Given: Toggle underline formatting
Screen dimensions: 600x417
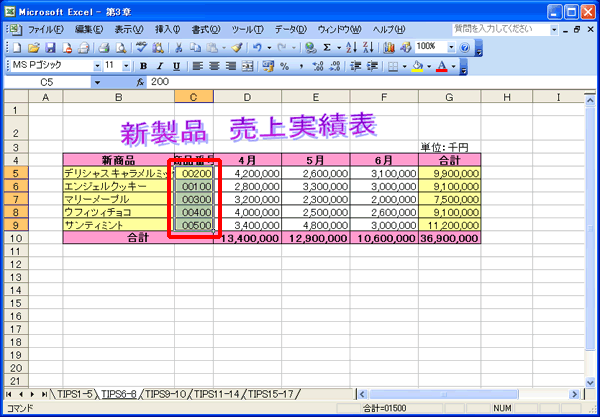Looking at the screenshot, I should (176, 66).
